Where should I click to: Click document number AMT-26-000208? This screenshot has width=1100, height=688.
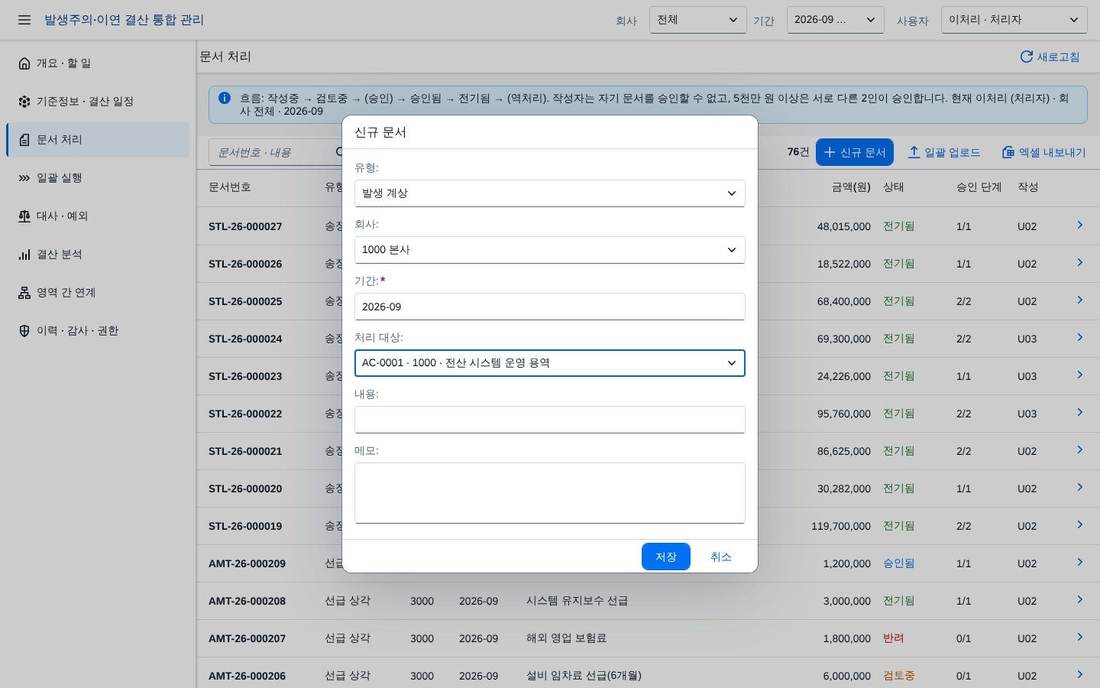[247, 601]
